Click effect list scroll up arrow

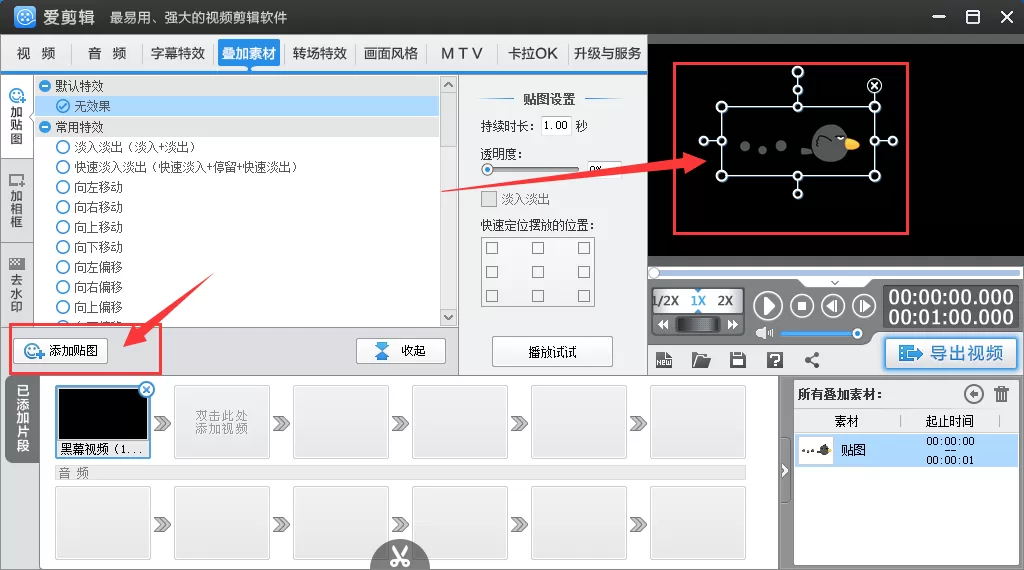pyautogui.click(x=448, y=85)
